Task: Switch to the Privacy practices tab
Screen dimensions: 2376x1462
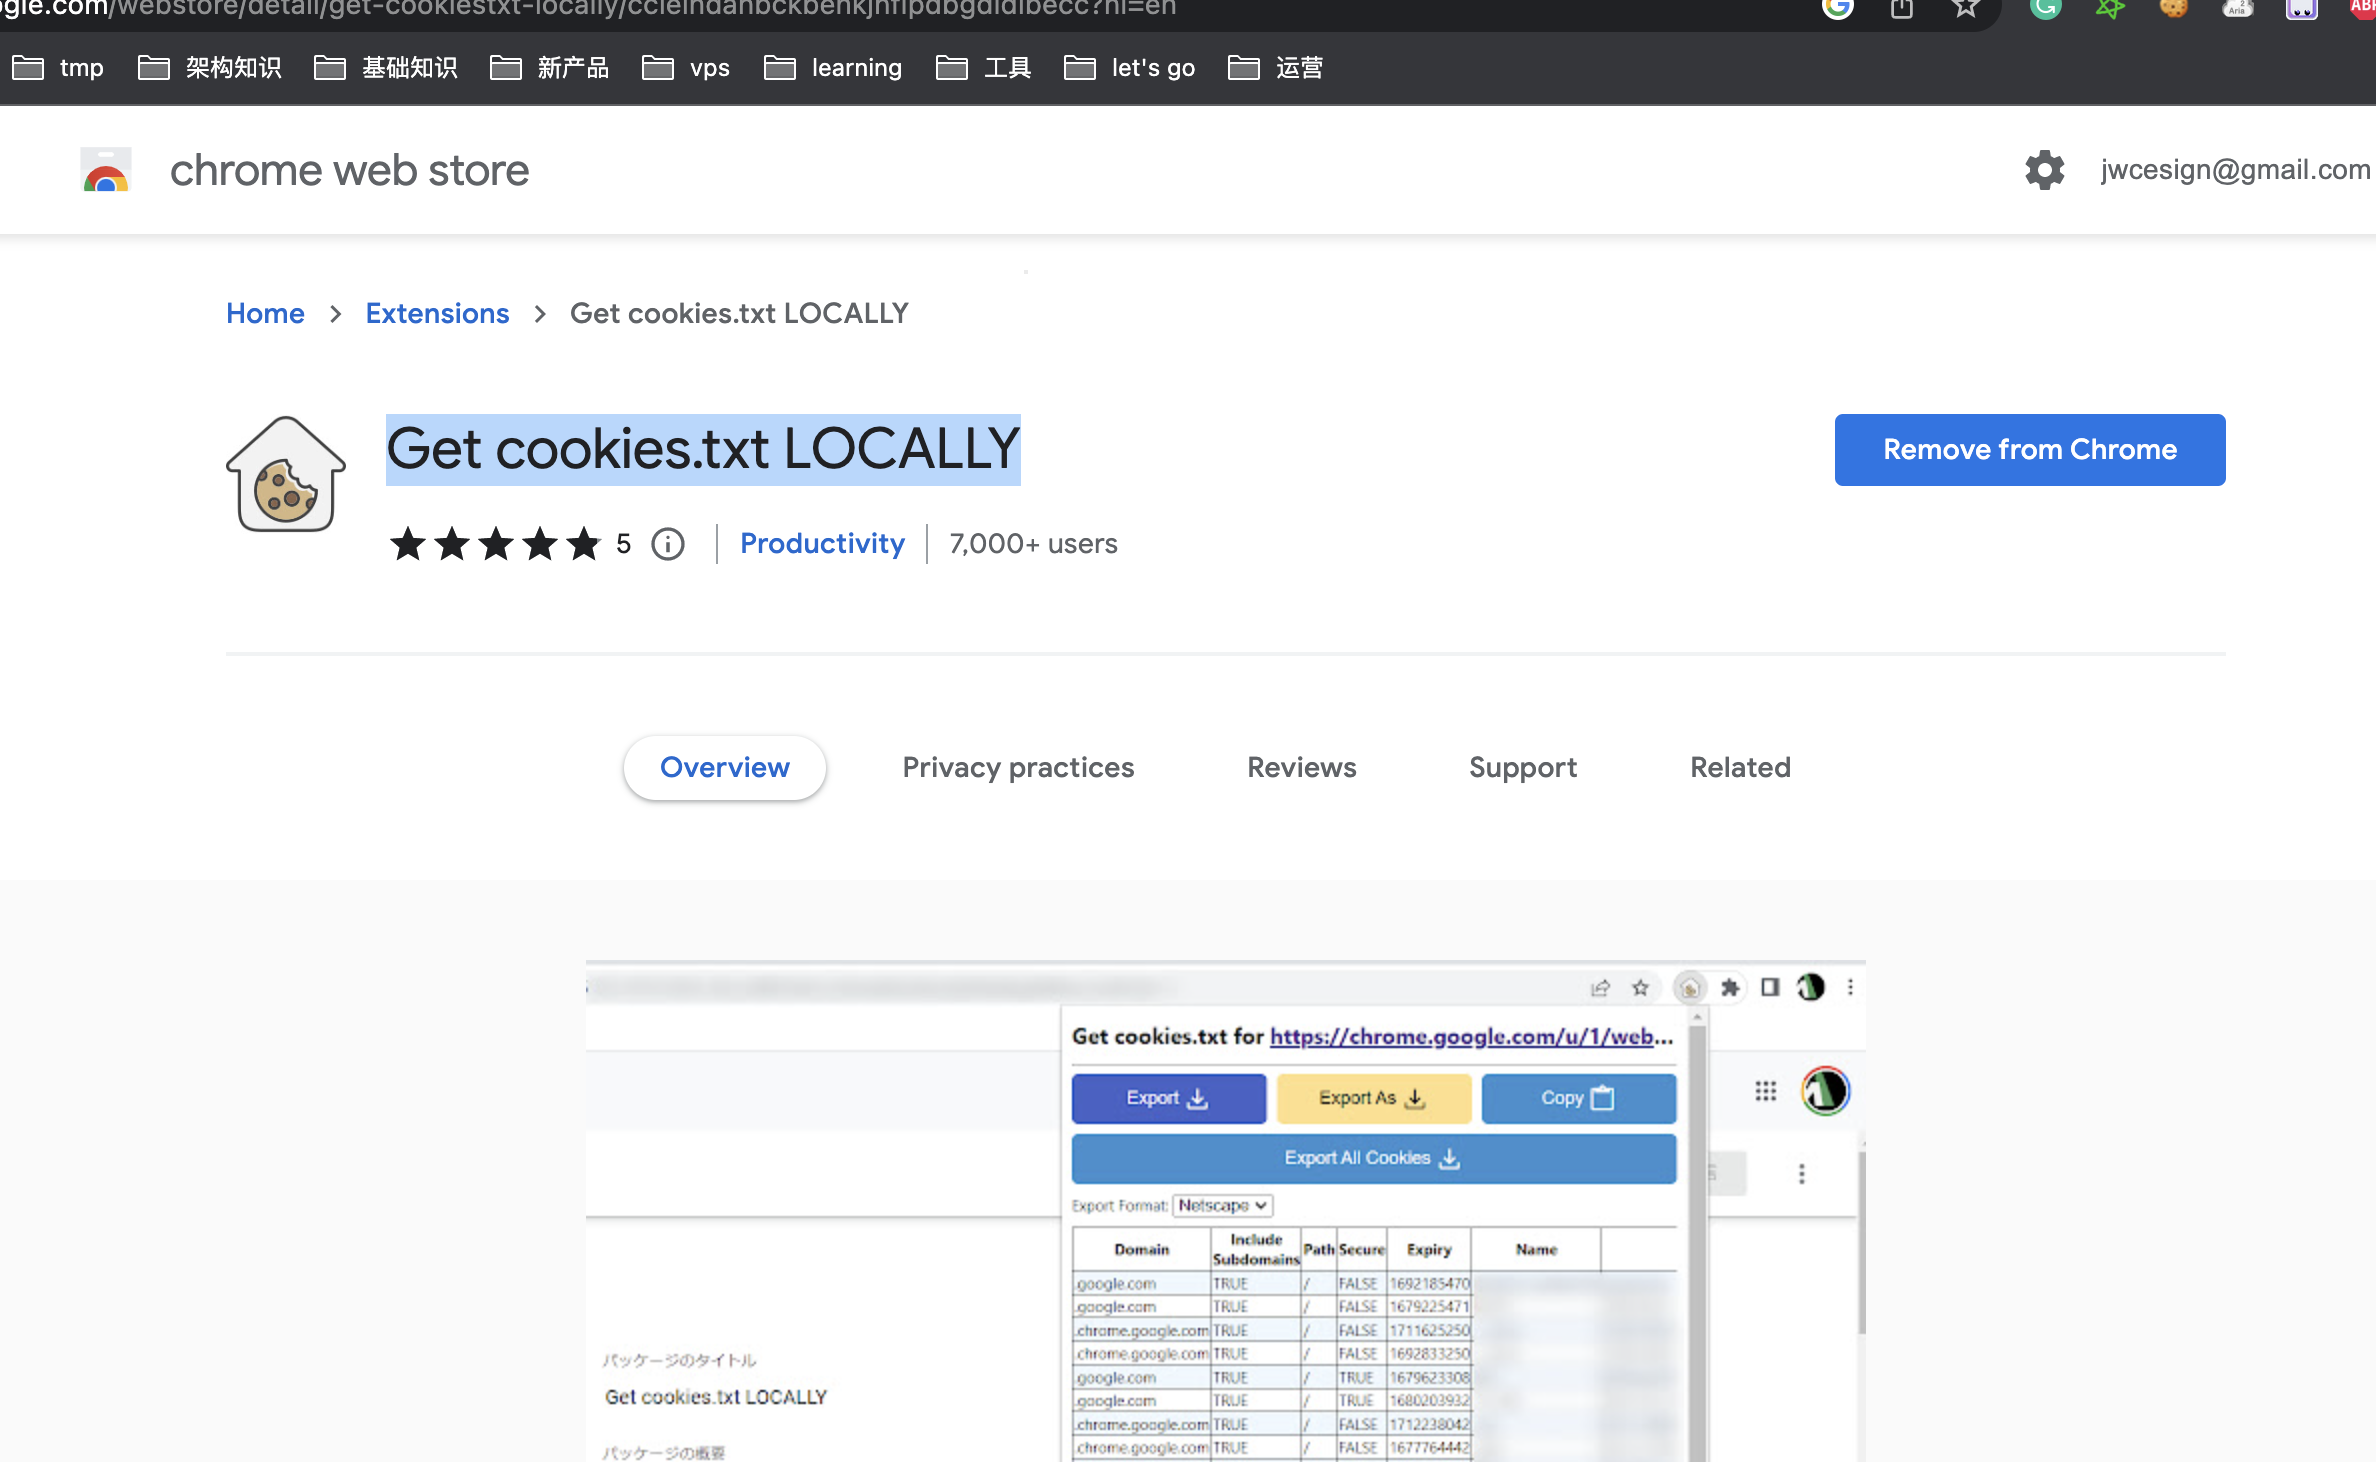Action: click(1018, 767)
